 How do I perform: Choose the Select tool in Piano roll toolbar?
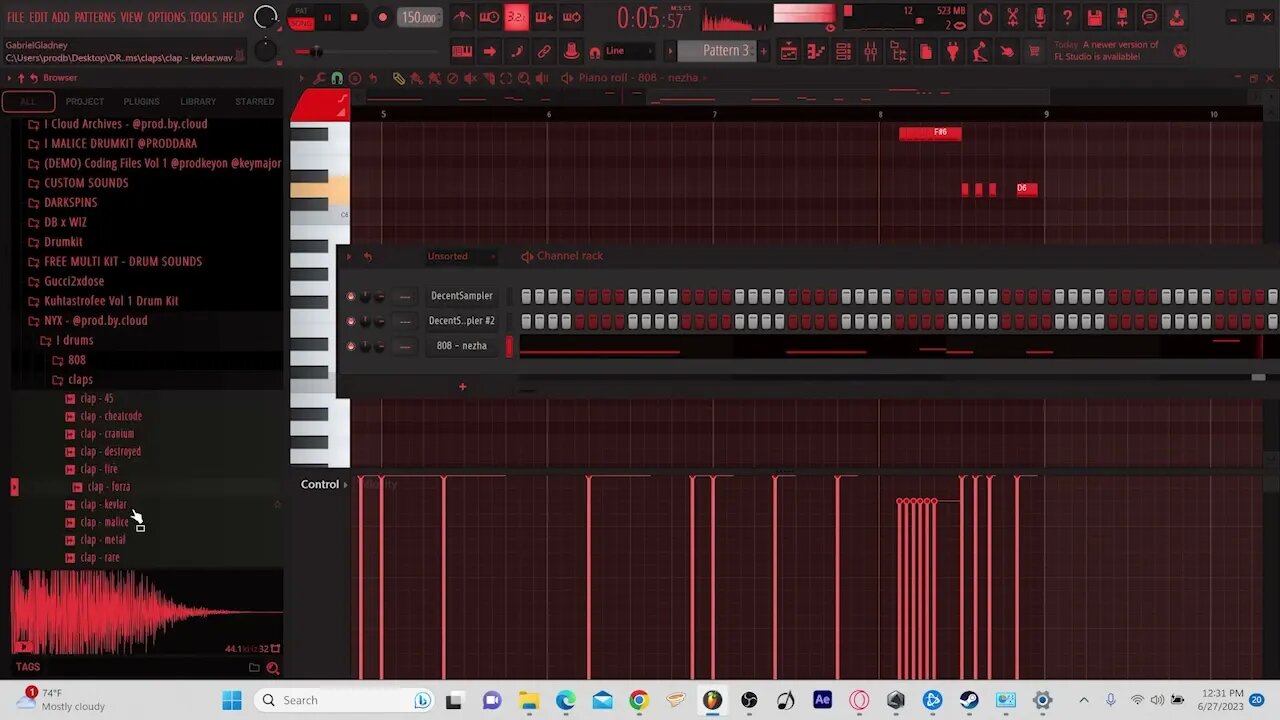(506, 78)
